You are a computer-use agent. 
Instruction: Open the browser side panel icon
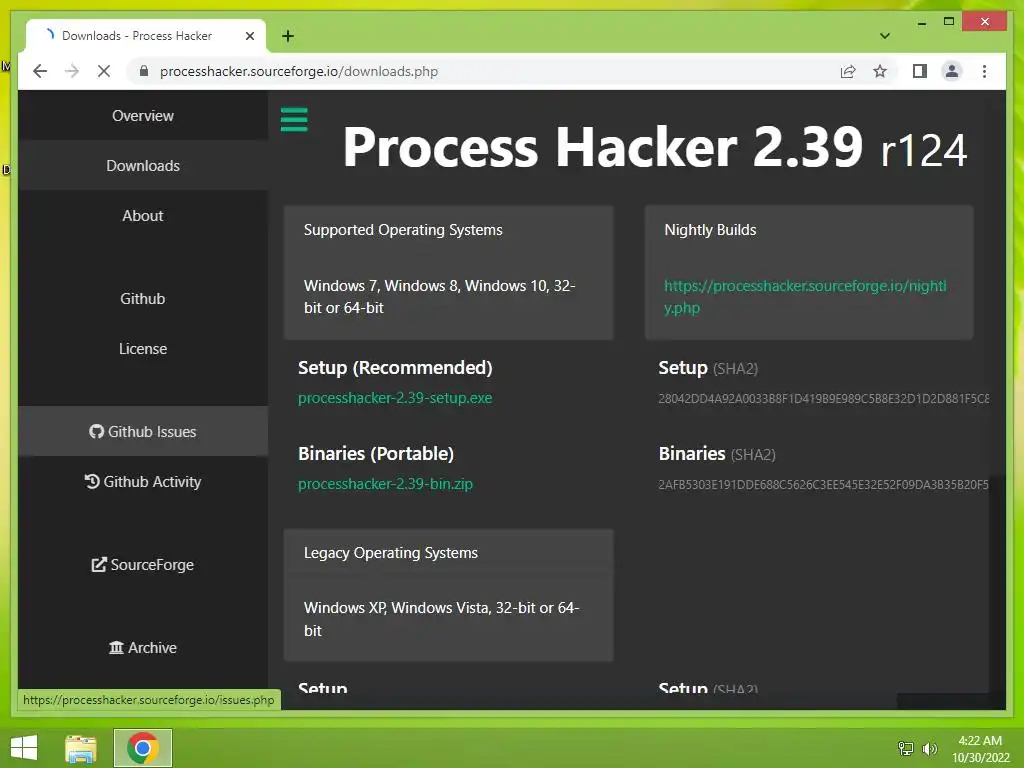(920, 71)
